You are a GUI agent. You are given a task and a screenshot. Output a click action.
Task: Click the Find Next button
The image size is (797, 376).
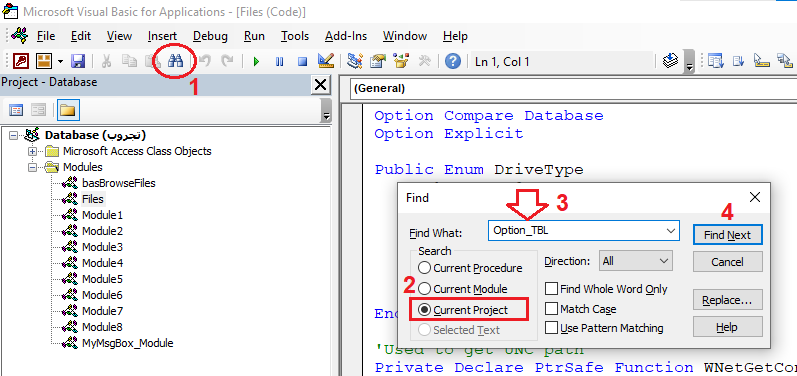[x=727, y=235]
